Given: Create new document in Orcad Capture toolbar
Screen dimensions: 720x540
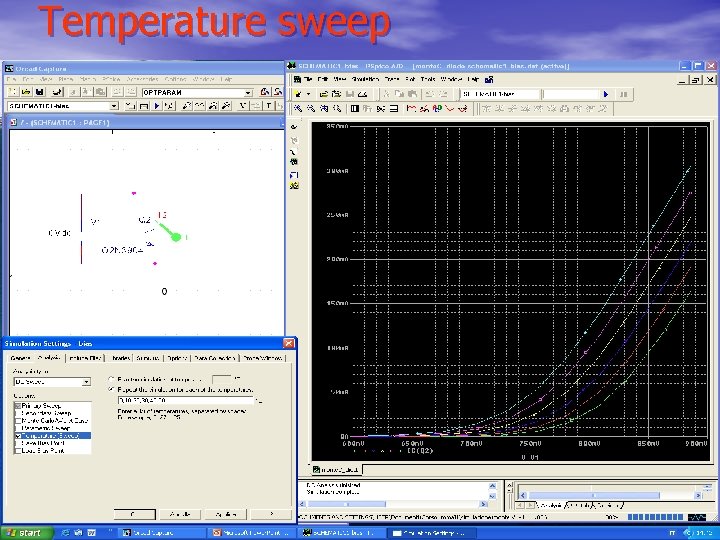Looking at the screenshot, I should coord(13,92).
